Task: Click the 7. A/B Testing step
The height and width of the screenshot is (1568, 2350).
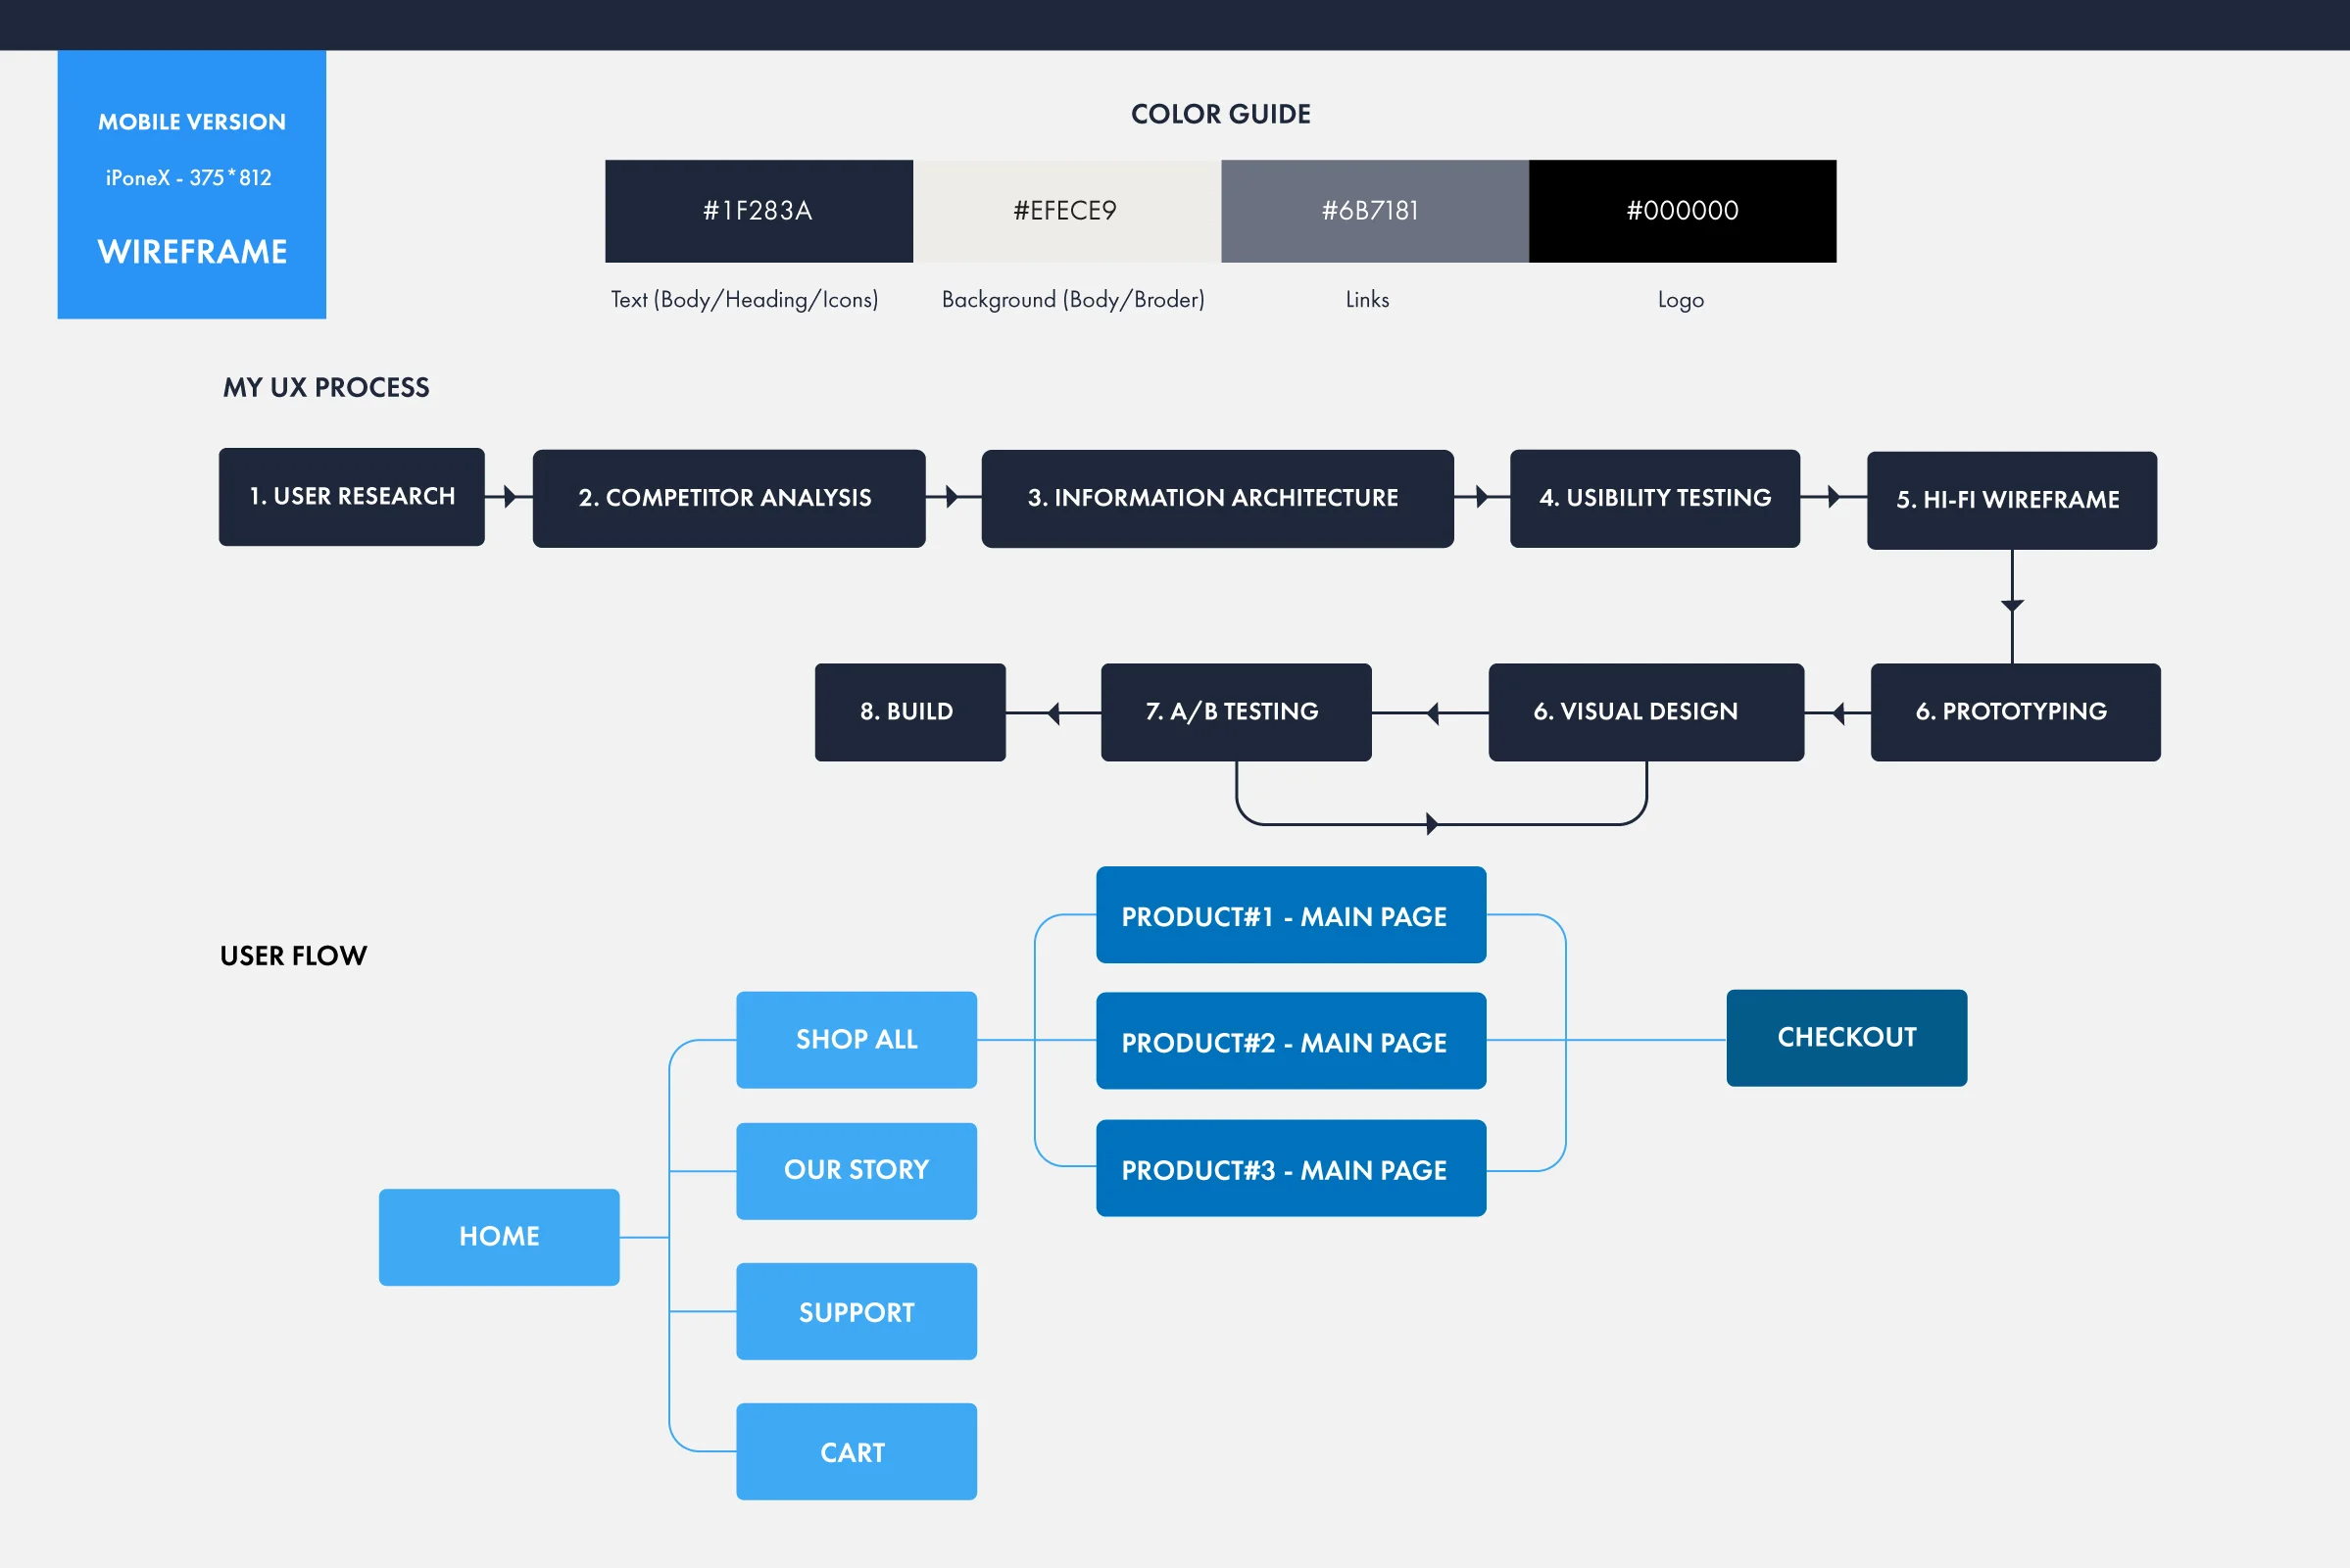Action: click(x=1235, y=712)
